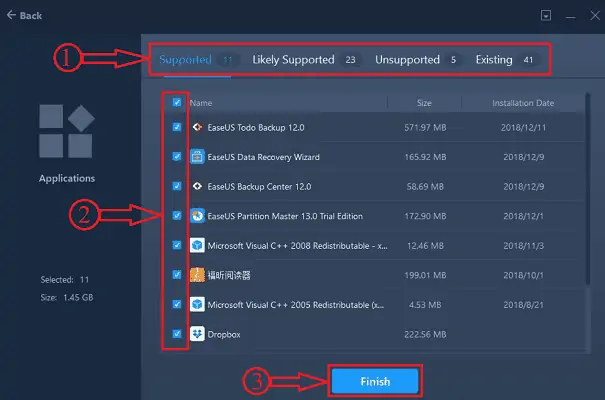Click the 222.56 MB size value
605x400 pixels.
tap(425, 334)
